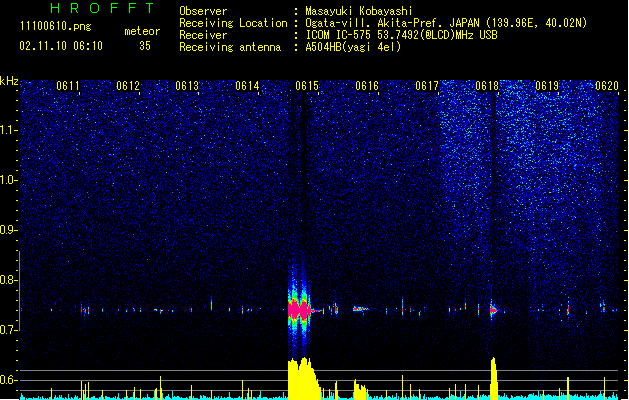Click the yellow intensity peak below 0618

[494, 378]
